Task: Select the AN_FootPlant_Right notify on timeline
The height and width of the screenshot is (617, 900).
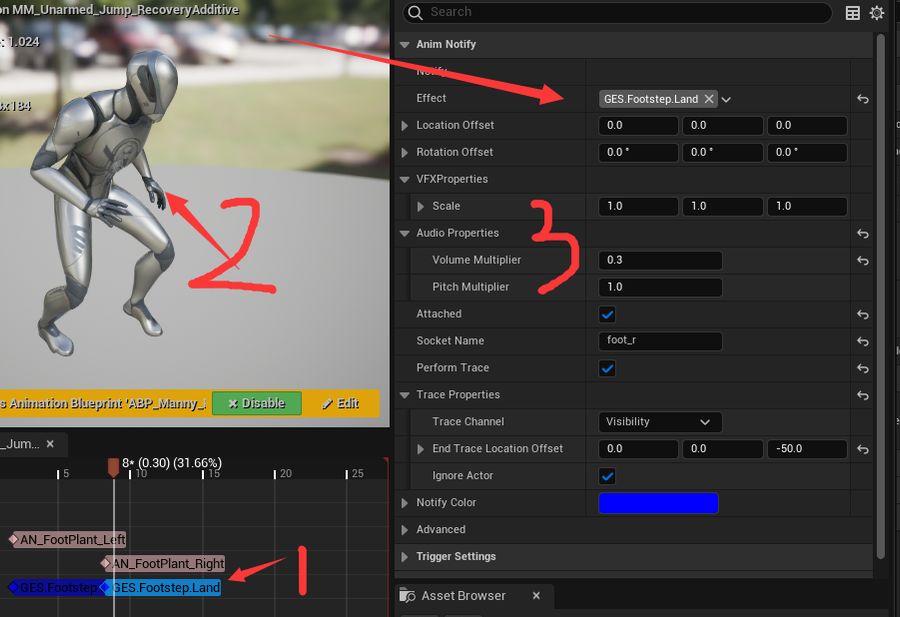Action: click(163, 564)
